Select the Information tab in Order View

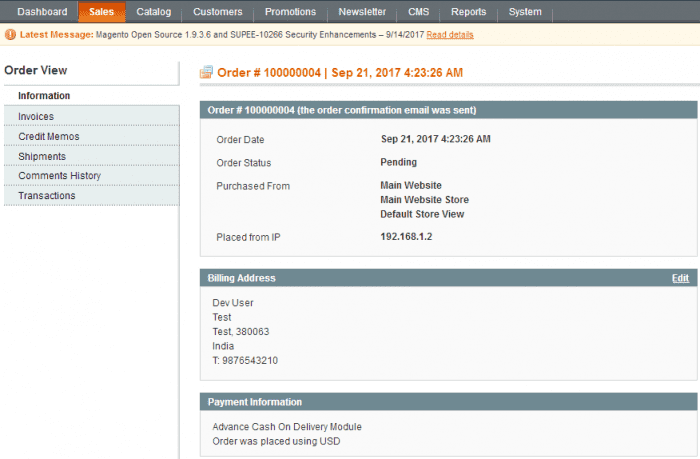(x=44, y=96)
